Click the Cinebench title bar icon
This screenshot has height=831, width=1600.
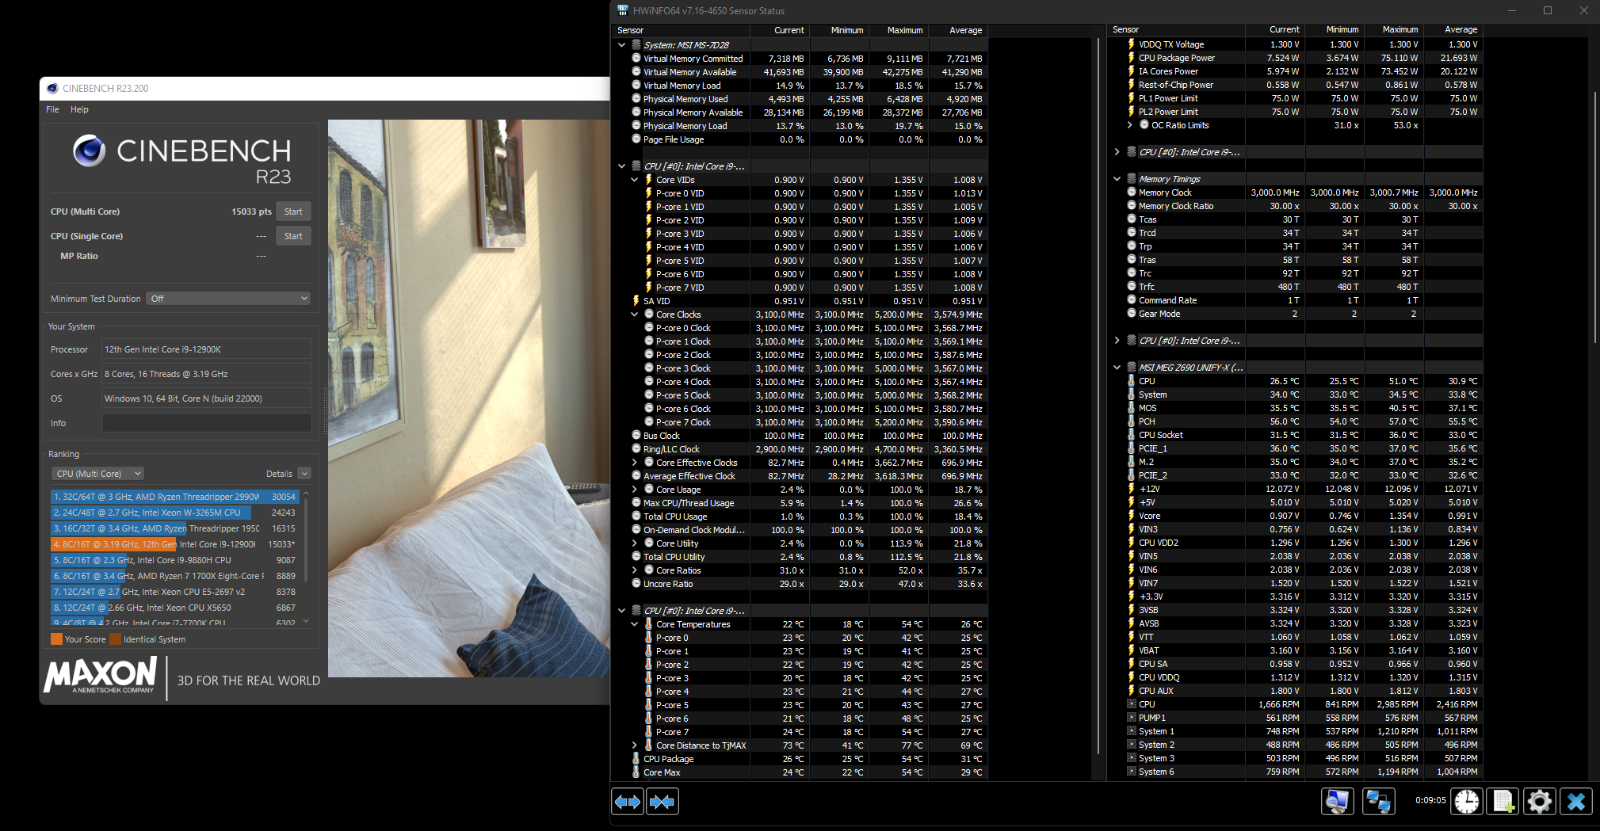[52, 88]
